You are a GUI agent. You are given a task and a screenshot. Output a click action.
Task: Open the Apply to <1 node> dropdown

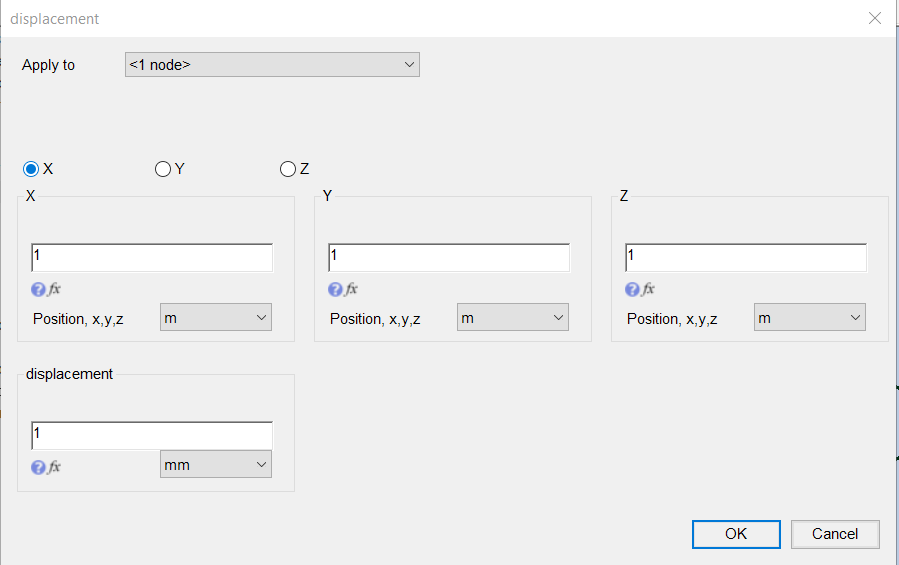[x=272, y=65]
